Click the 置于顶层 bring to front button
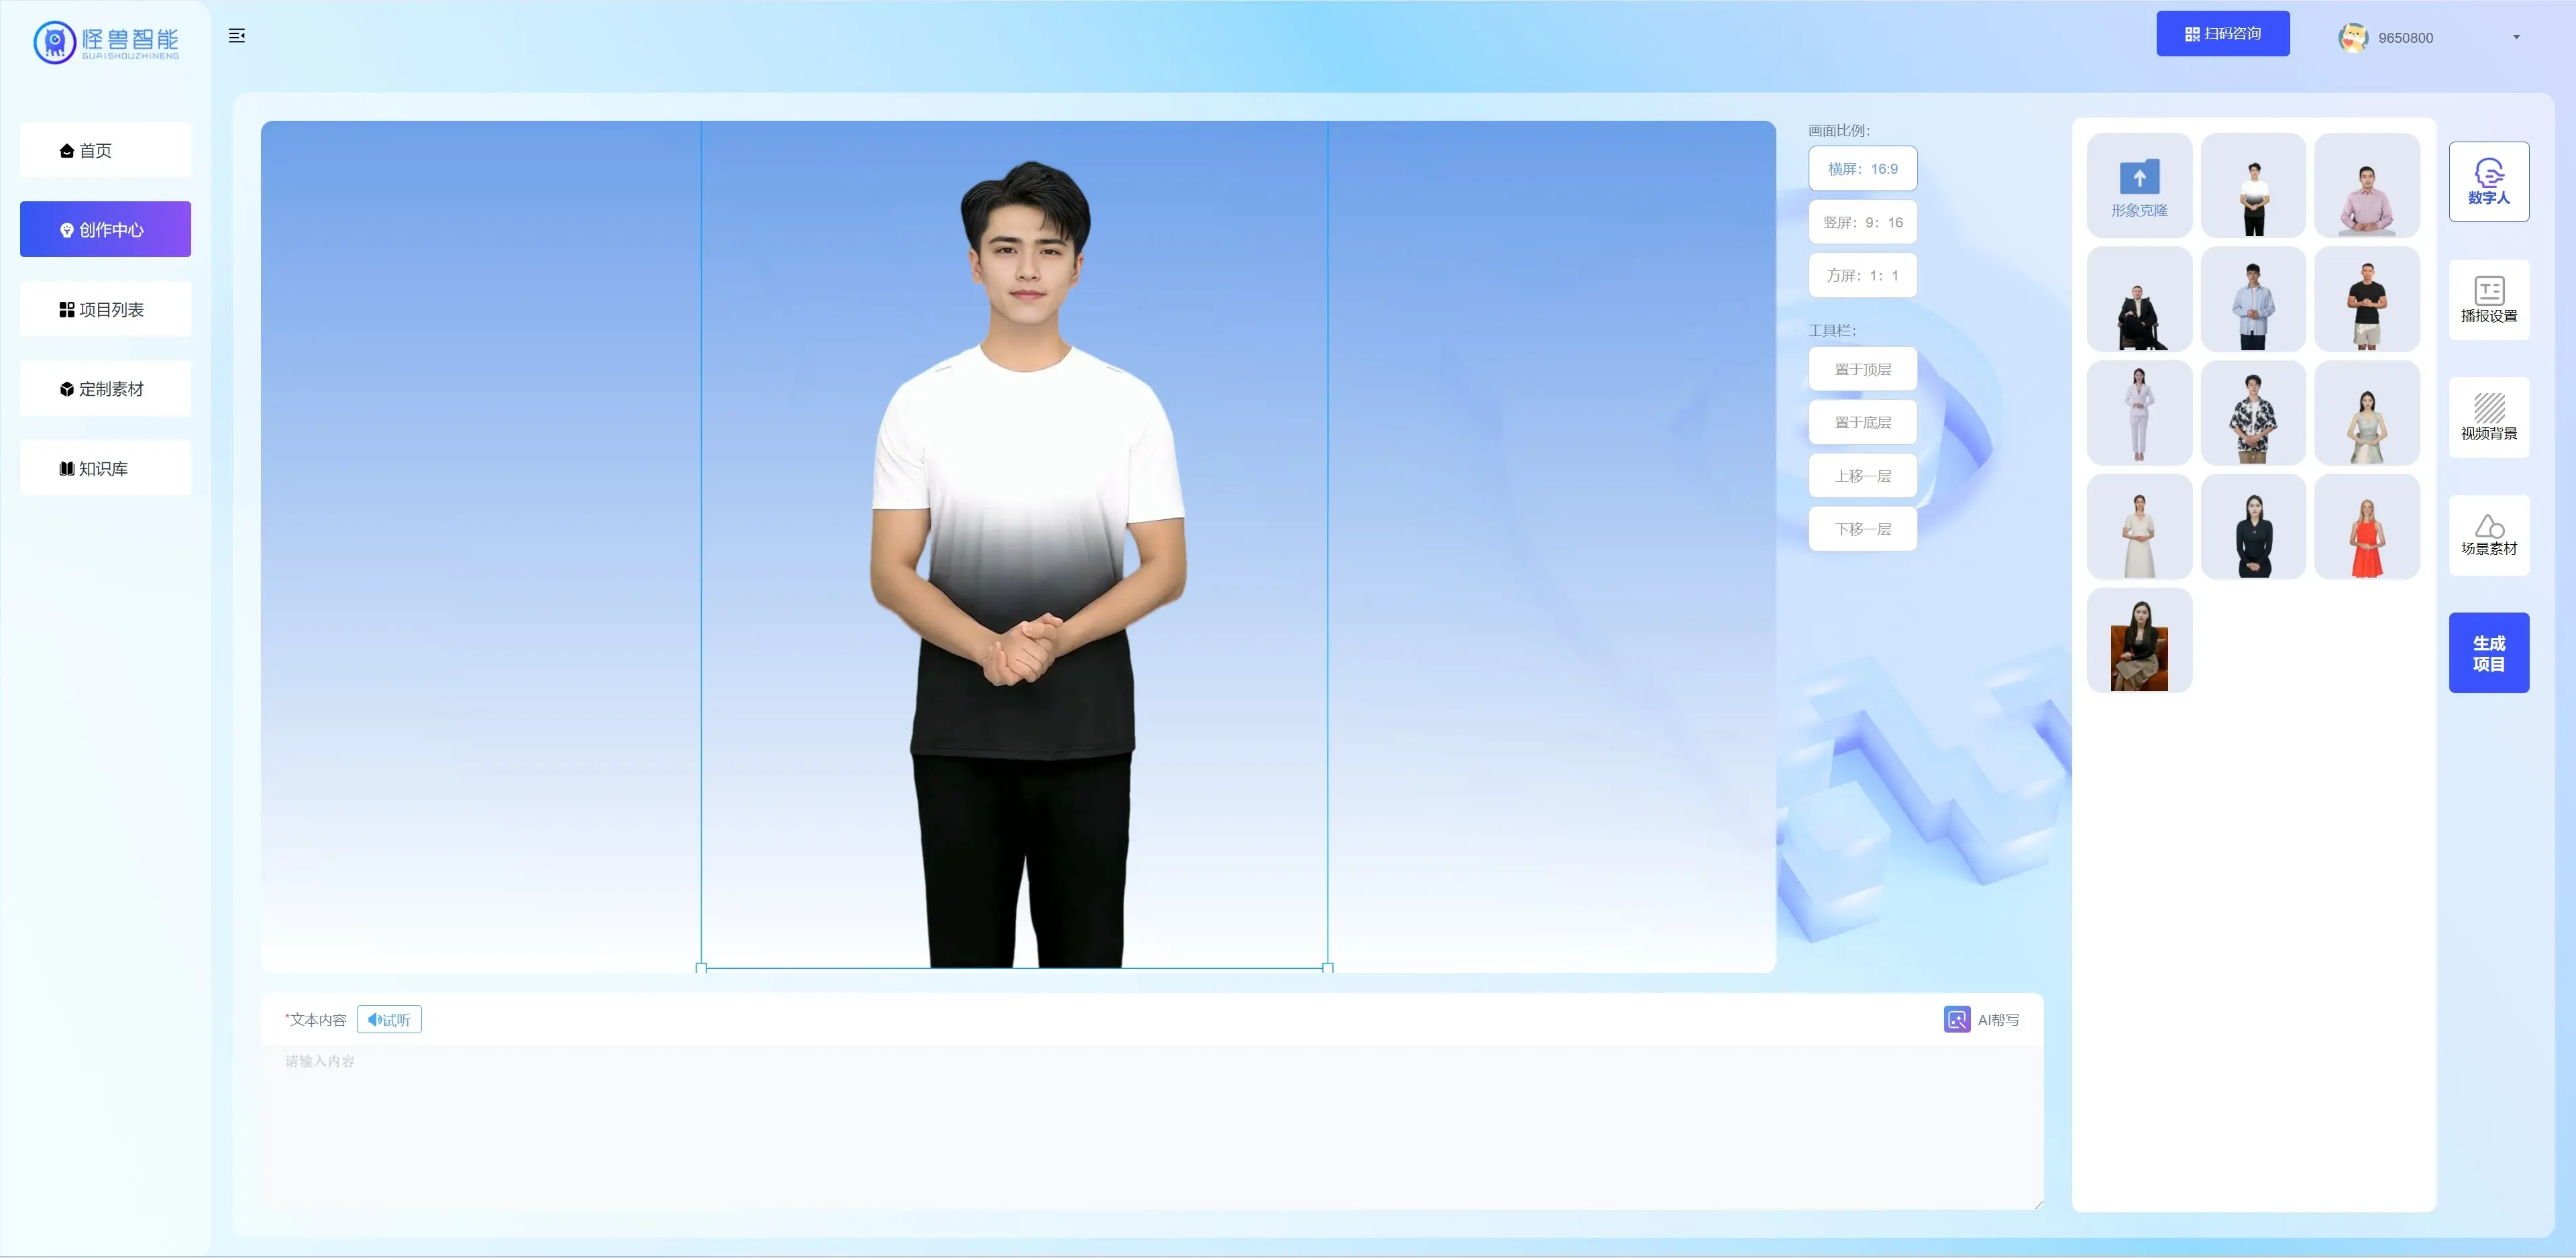 coord(1862,369)
